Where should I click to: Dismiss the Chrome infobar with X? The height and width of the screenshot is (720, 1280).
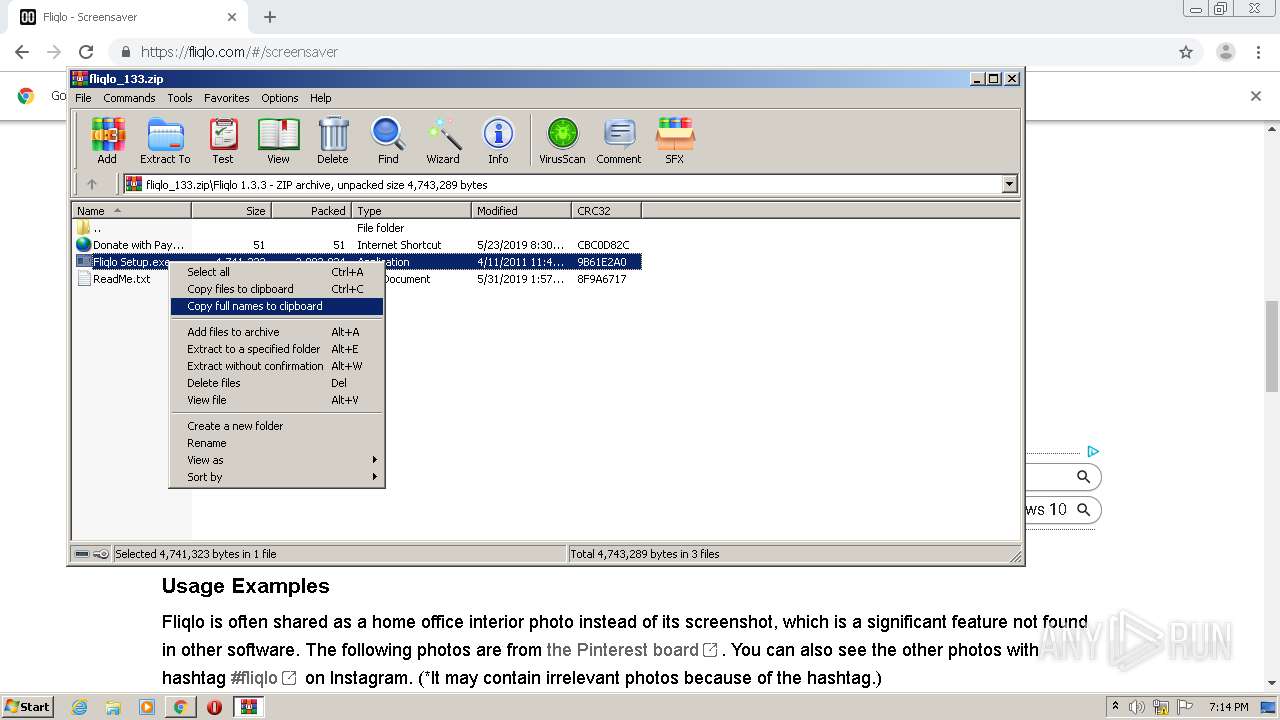[1256, 96]
